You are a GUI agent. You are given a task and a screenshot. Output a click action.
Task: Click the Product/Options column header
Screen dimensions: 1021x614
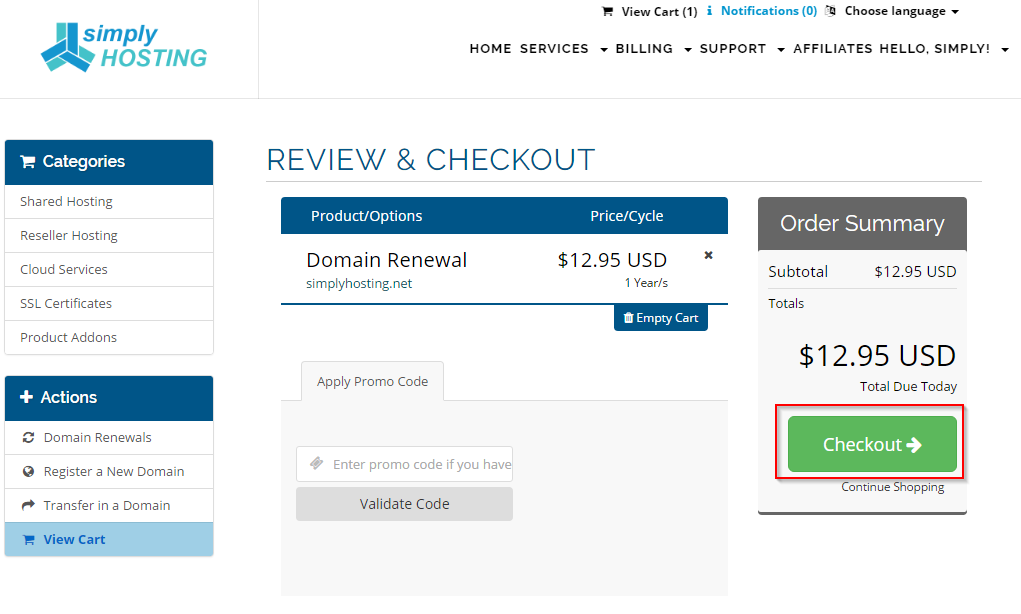pyautogui.click(x=367, y=216)
